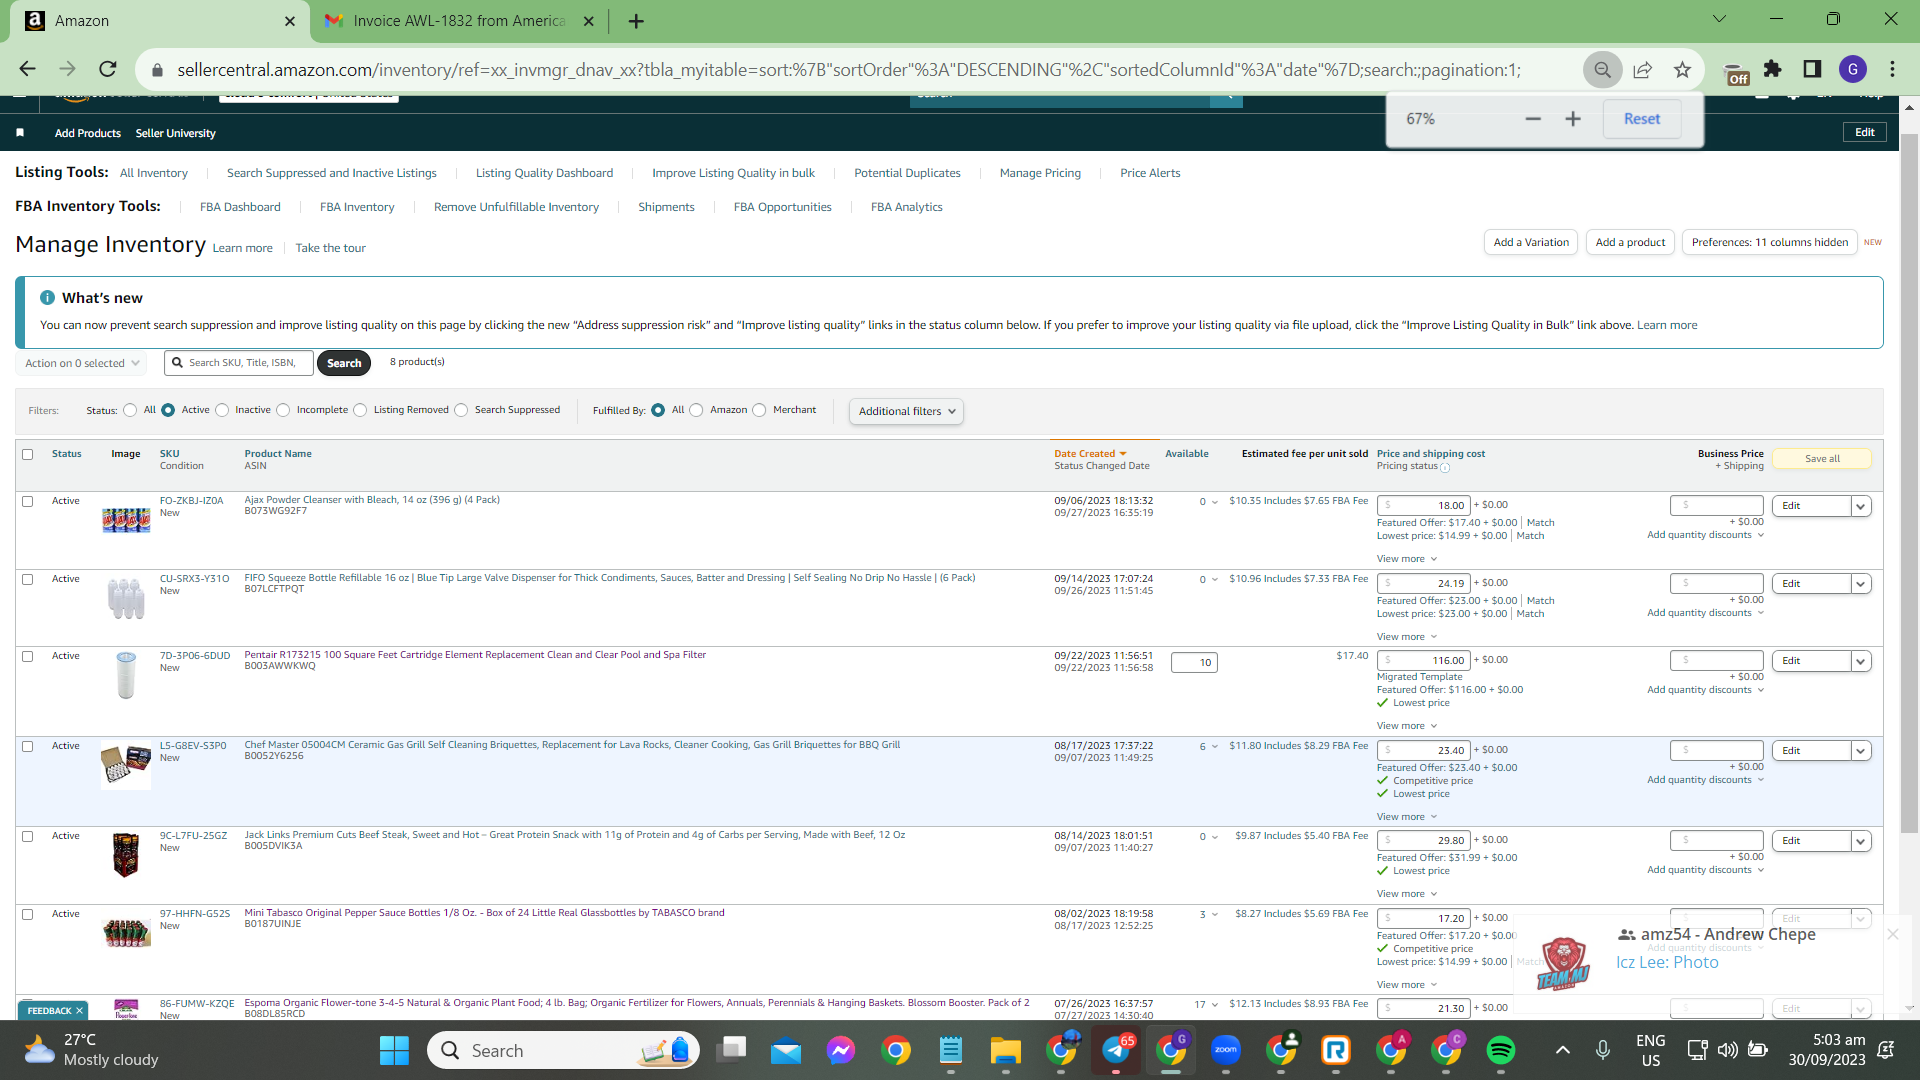The height and width of the screenshot is (1080, 1920).
Task: Click the bookmark flag icon in Seller Central bar
Action: (x=20, y=133)
